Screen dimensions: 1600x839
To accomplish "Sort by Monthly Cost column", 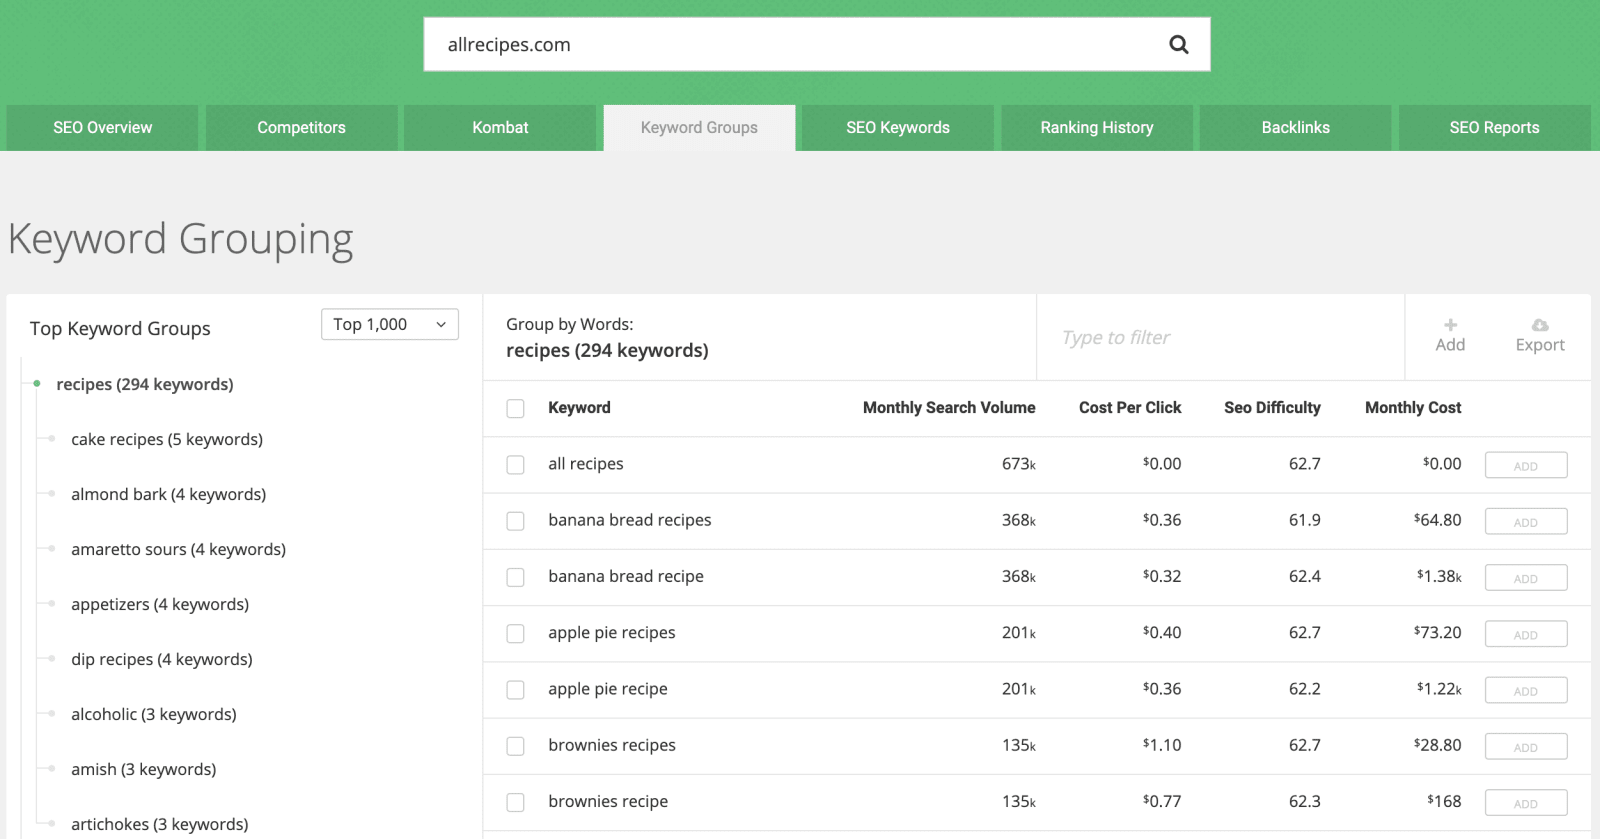I will point(1413,408).
